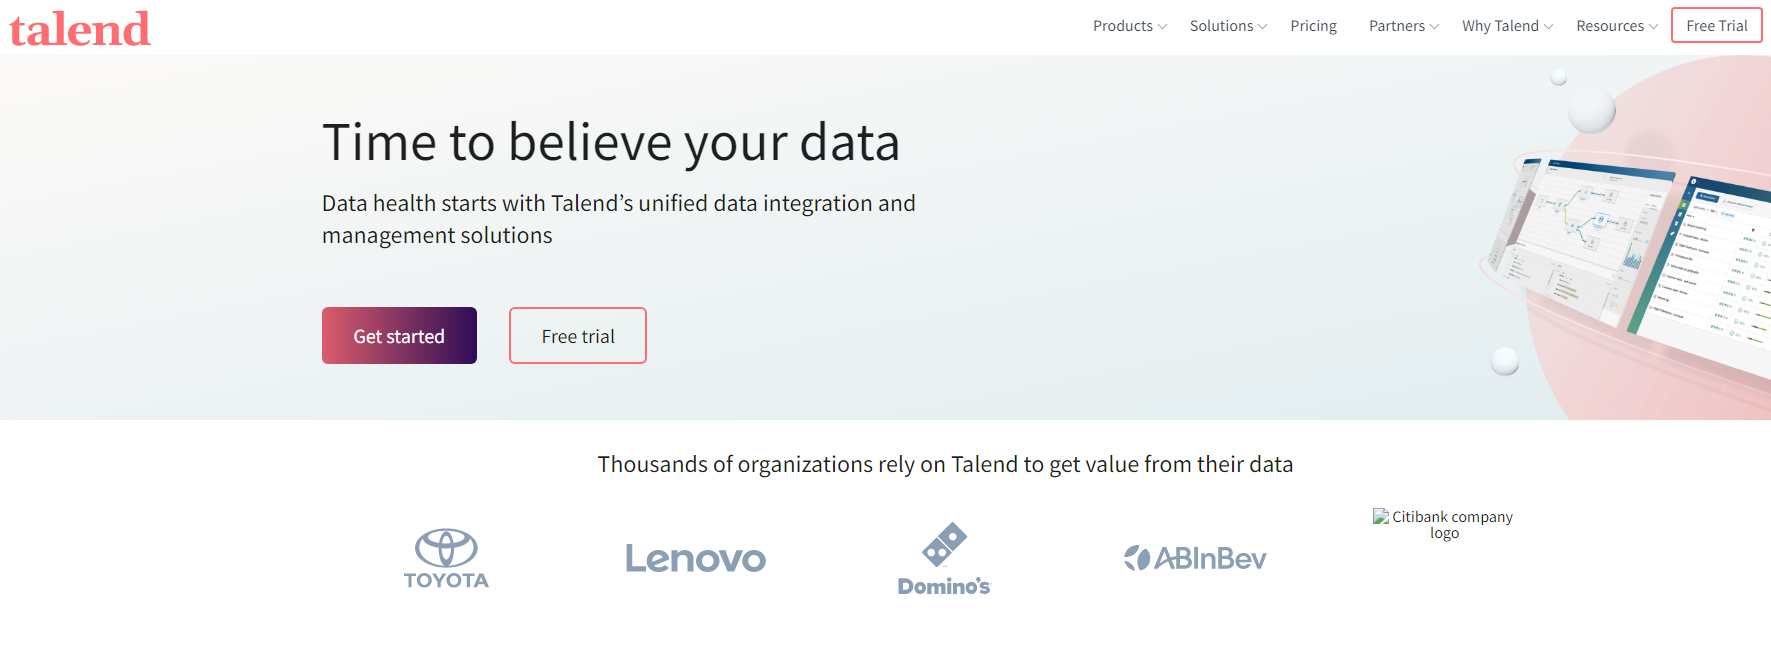Expand the Resources dropdown chevron

pos(1653,27)
